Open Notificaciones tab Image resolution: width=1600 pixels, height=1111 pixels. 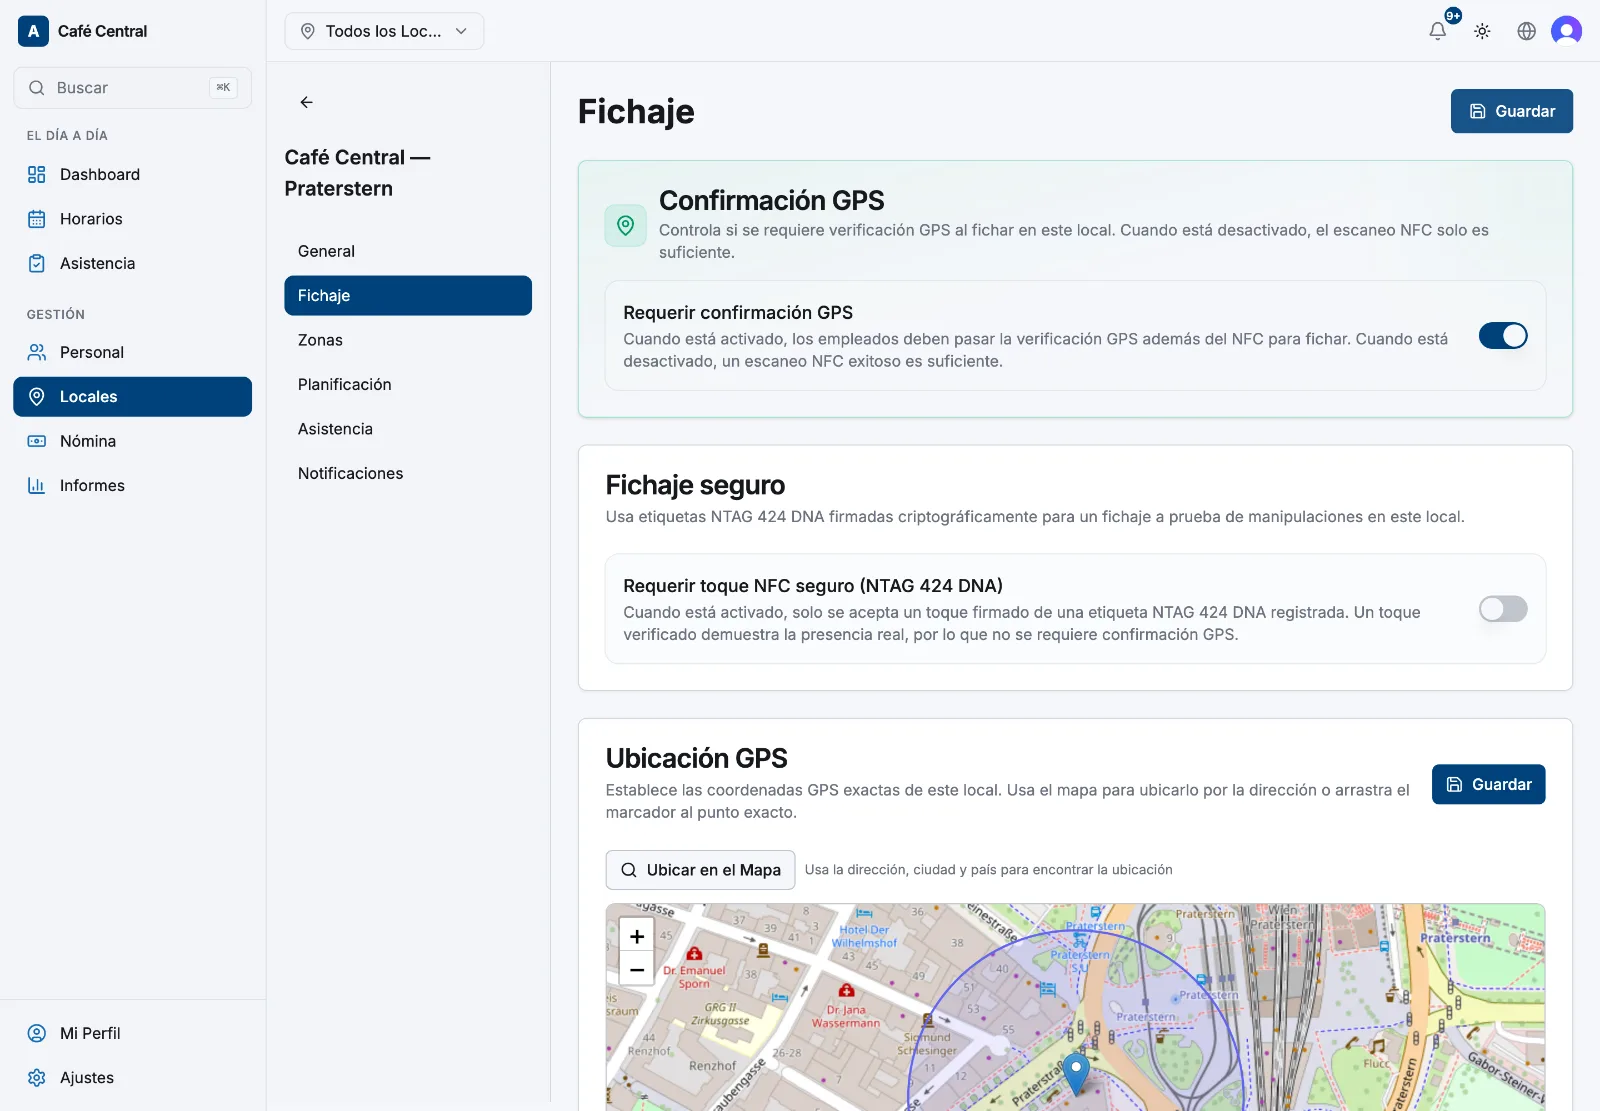point(408,473)
